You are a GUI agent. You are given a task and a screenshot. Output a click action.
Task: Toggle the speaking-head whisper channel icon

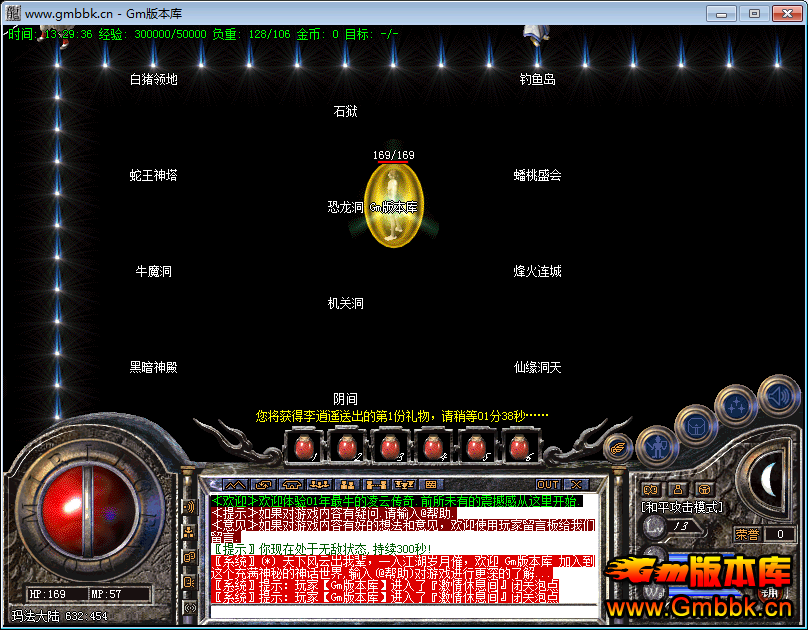tap(189, 583)
